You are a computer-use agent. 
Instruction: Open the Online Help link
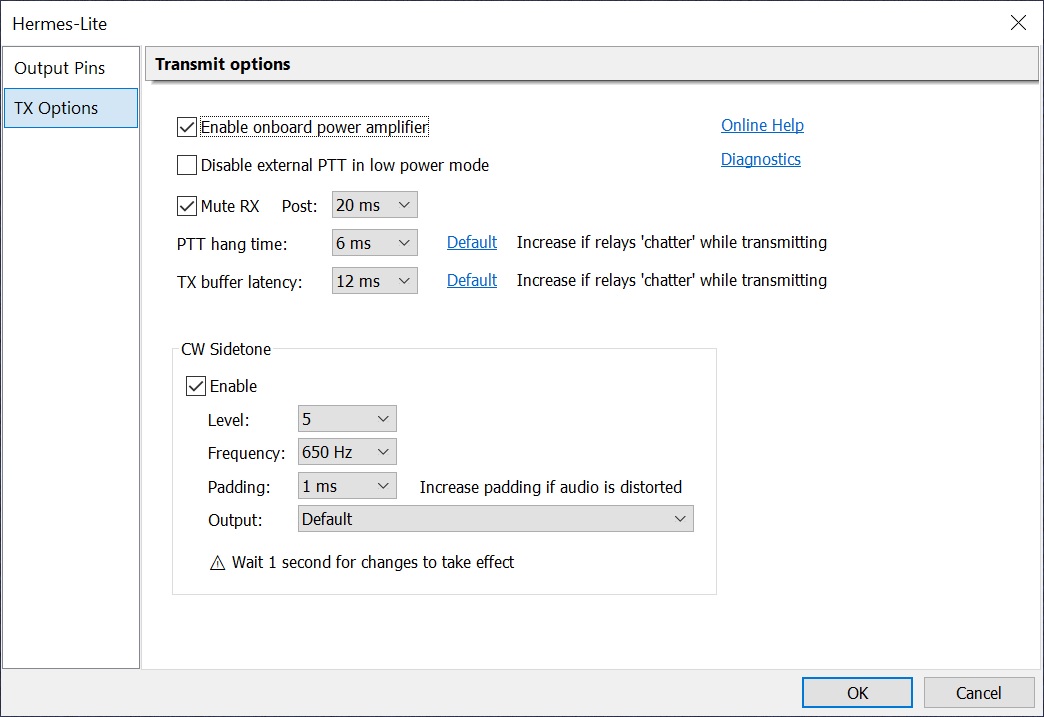coord(762,125)
